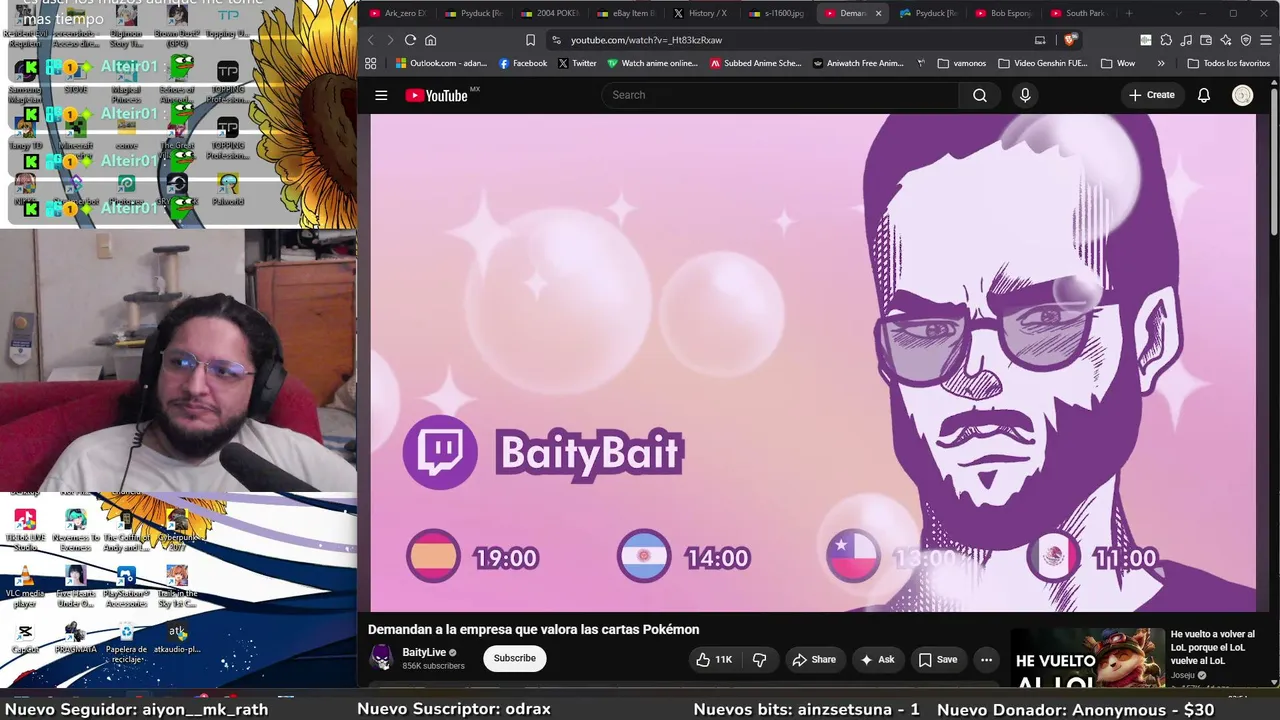The image size is (1280, 720).
Task: Start voice search with the microphone icon
Action: click(1024, 95)
